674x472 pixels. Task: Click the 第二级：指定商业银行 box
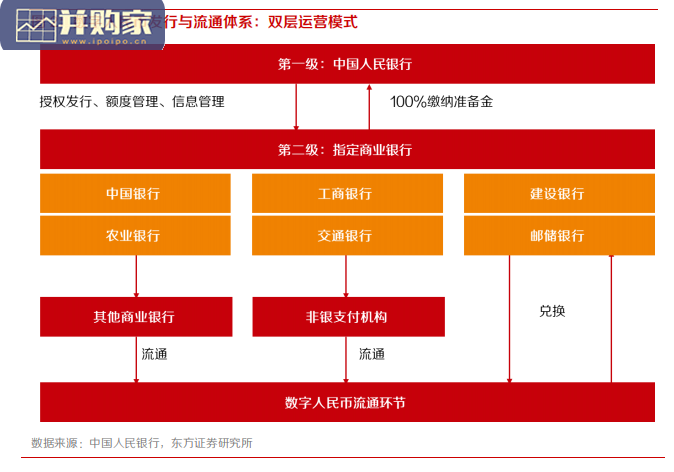tap(347, 149)
